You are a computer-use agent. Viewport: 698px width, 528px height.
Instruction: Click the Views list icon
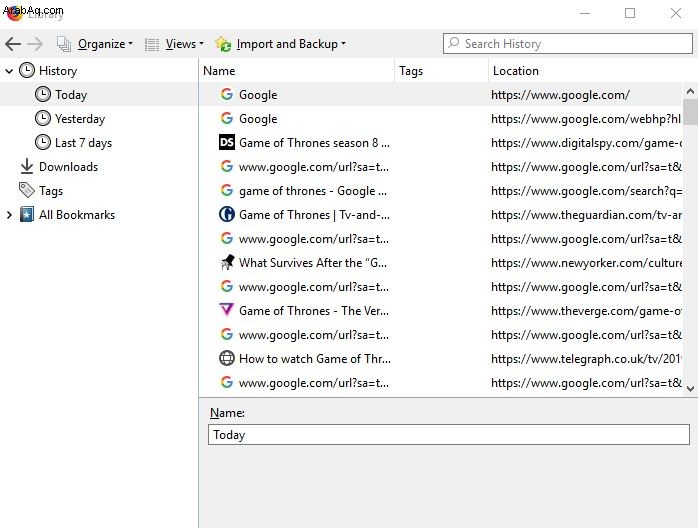click(152, 45)
